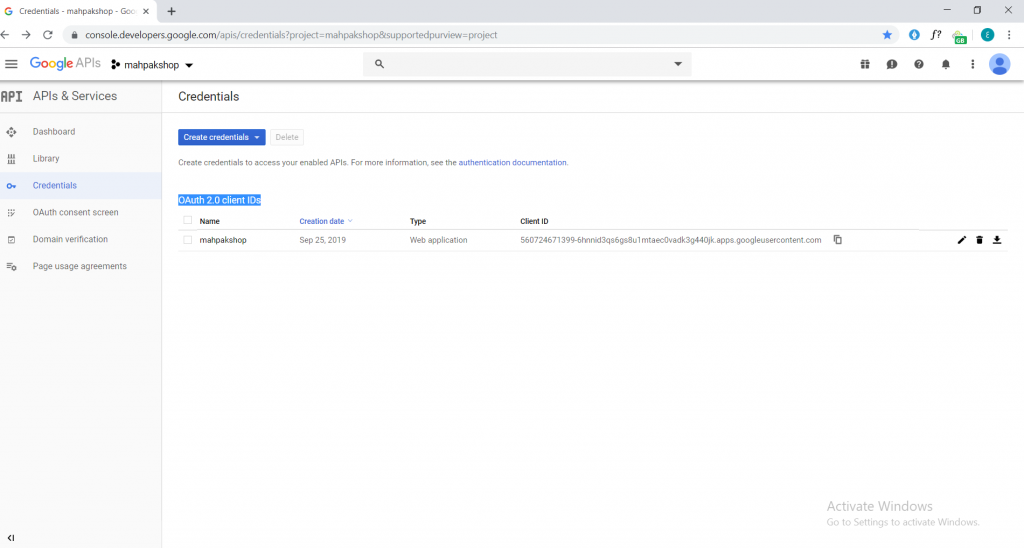The image size is (1024, 548).
Task: Edit the mahpakshop OAuth client
Action: coord(961,240)
